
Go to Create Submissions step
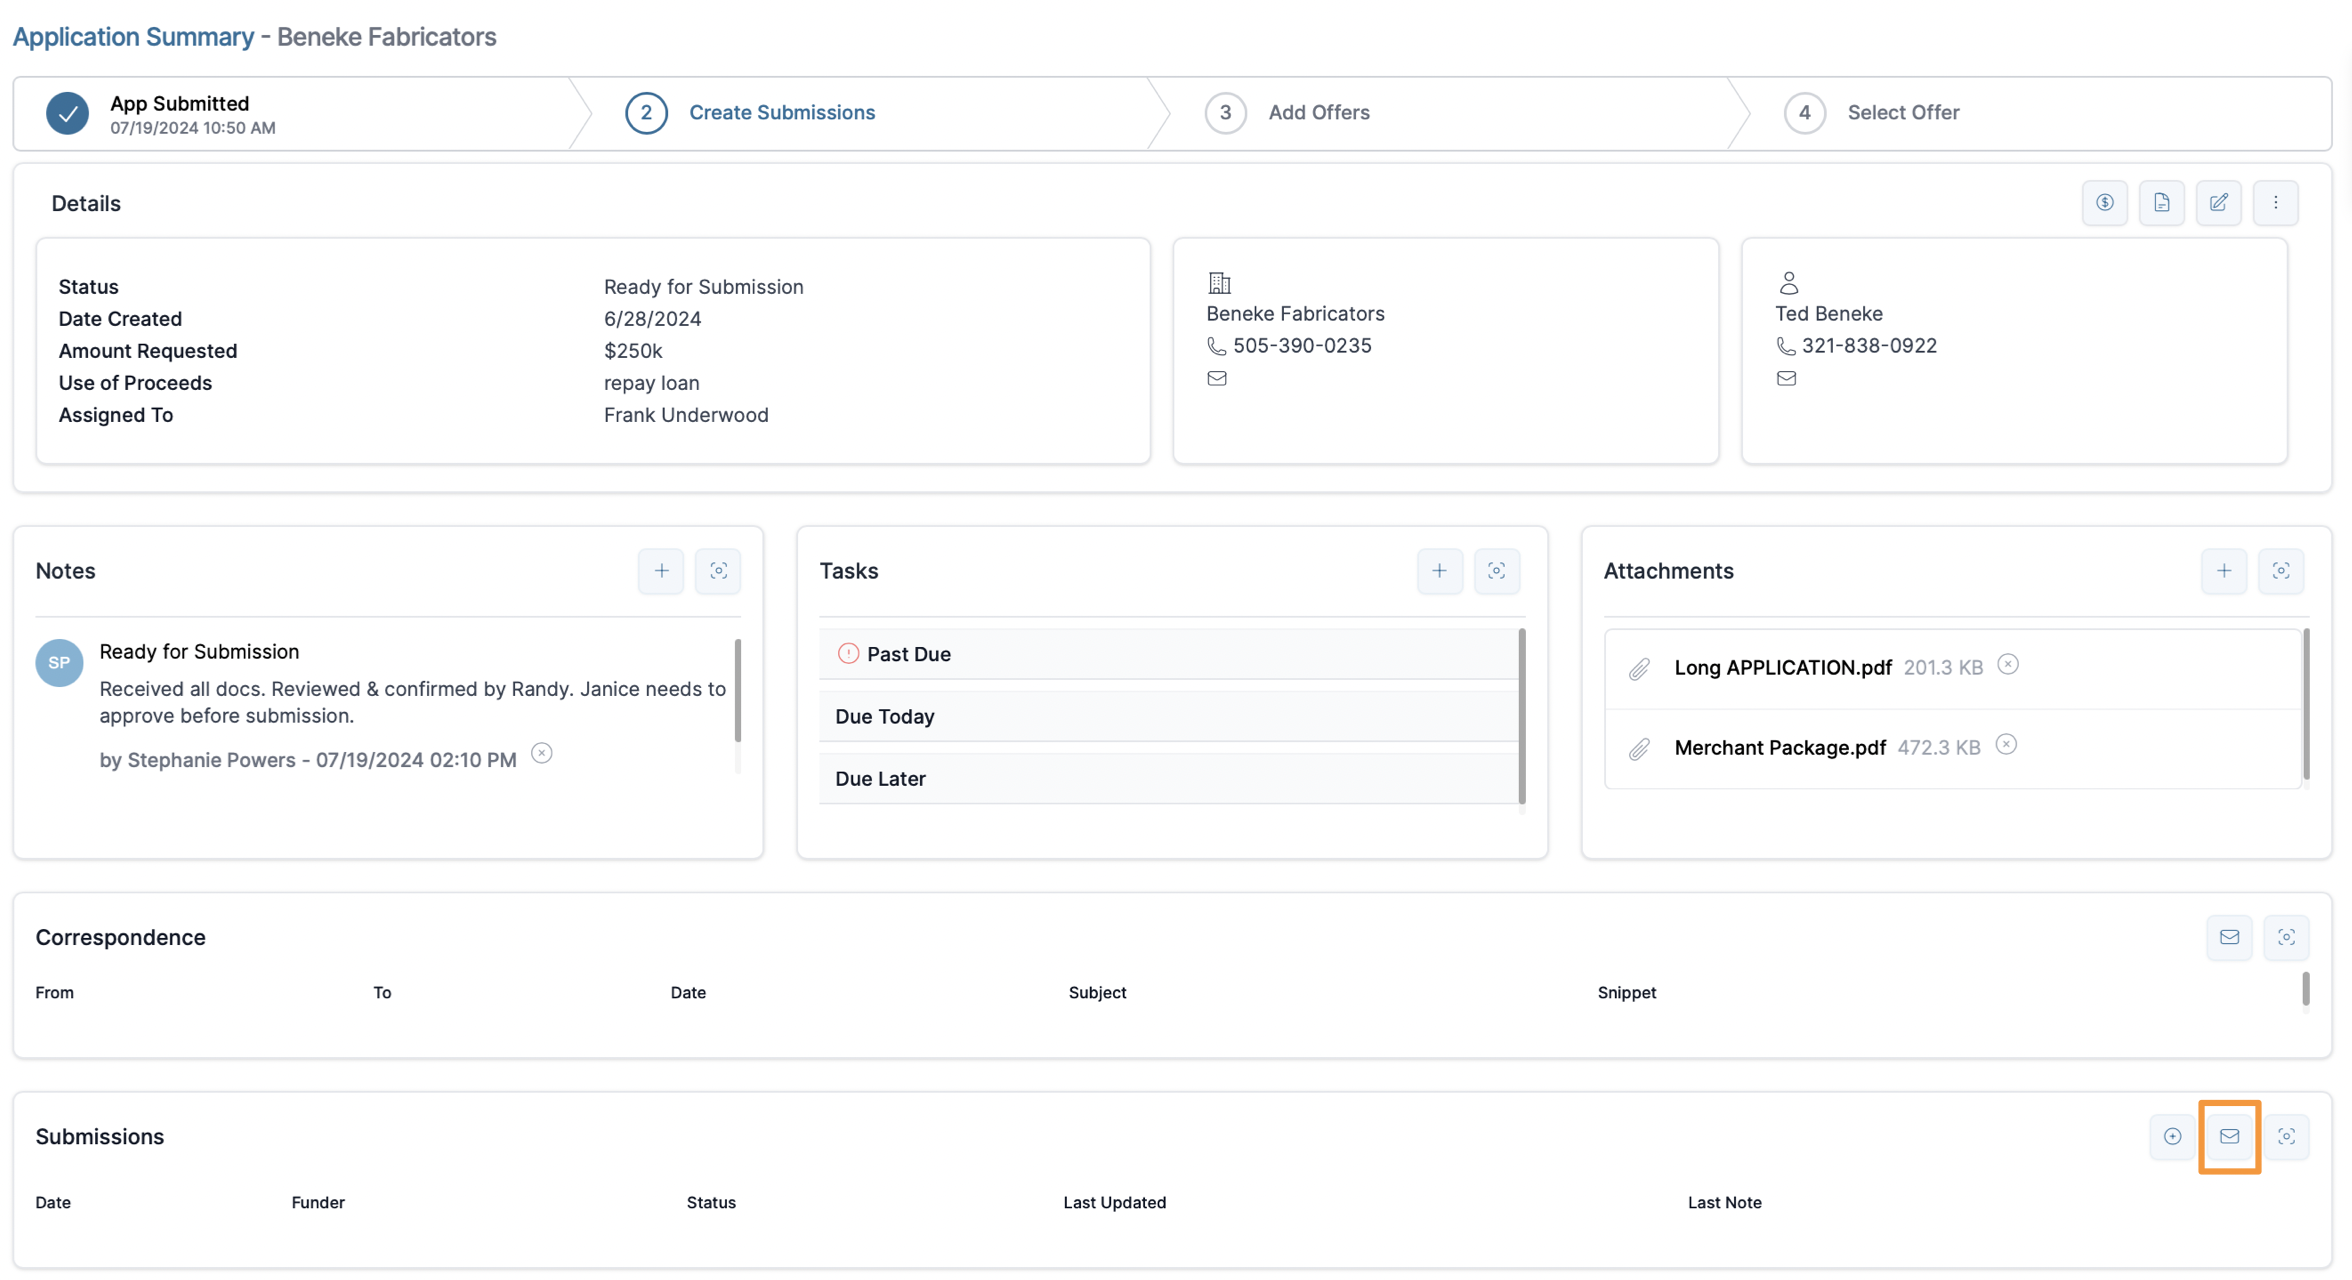pyautogui.click(x=781, y=112)
